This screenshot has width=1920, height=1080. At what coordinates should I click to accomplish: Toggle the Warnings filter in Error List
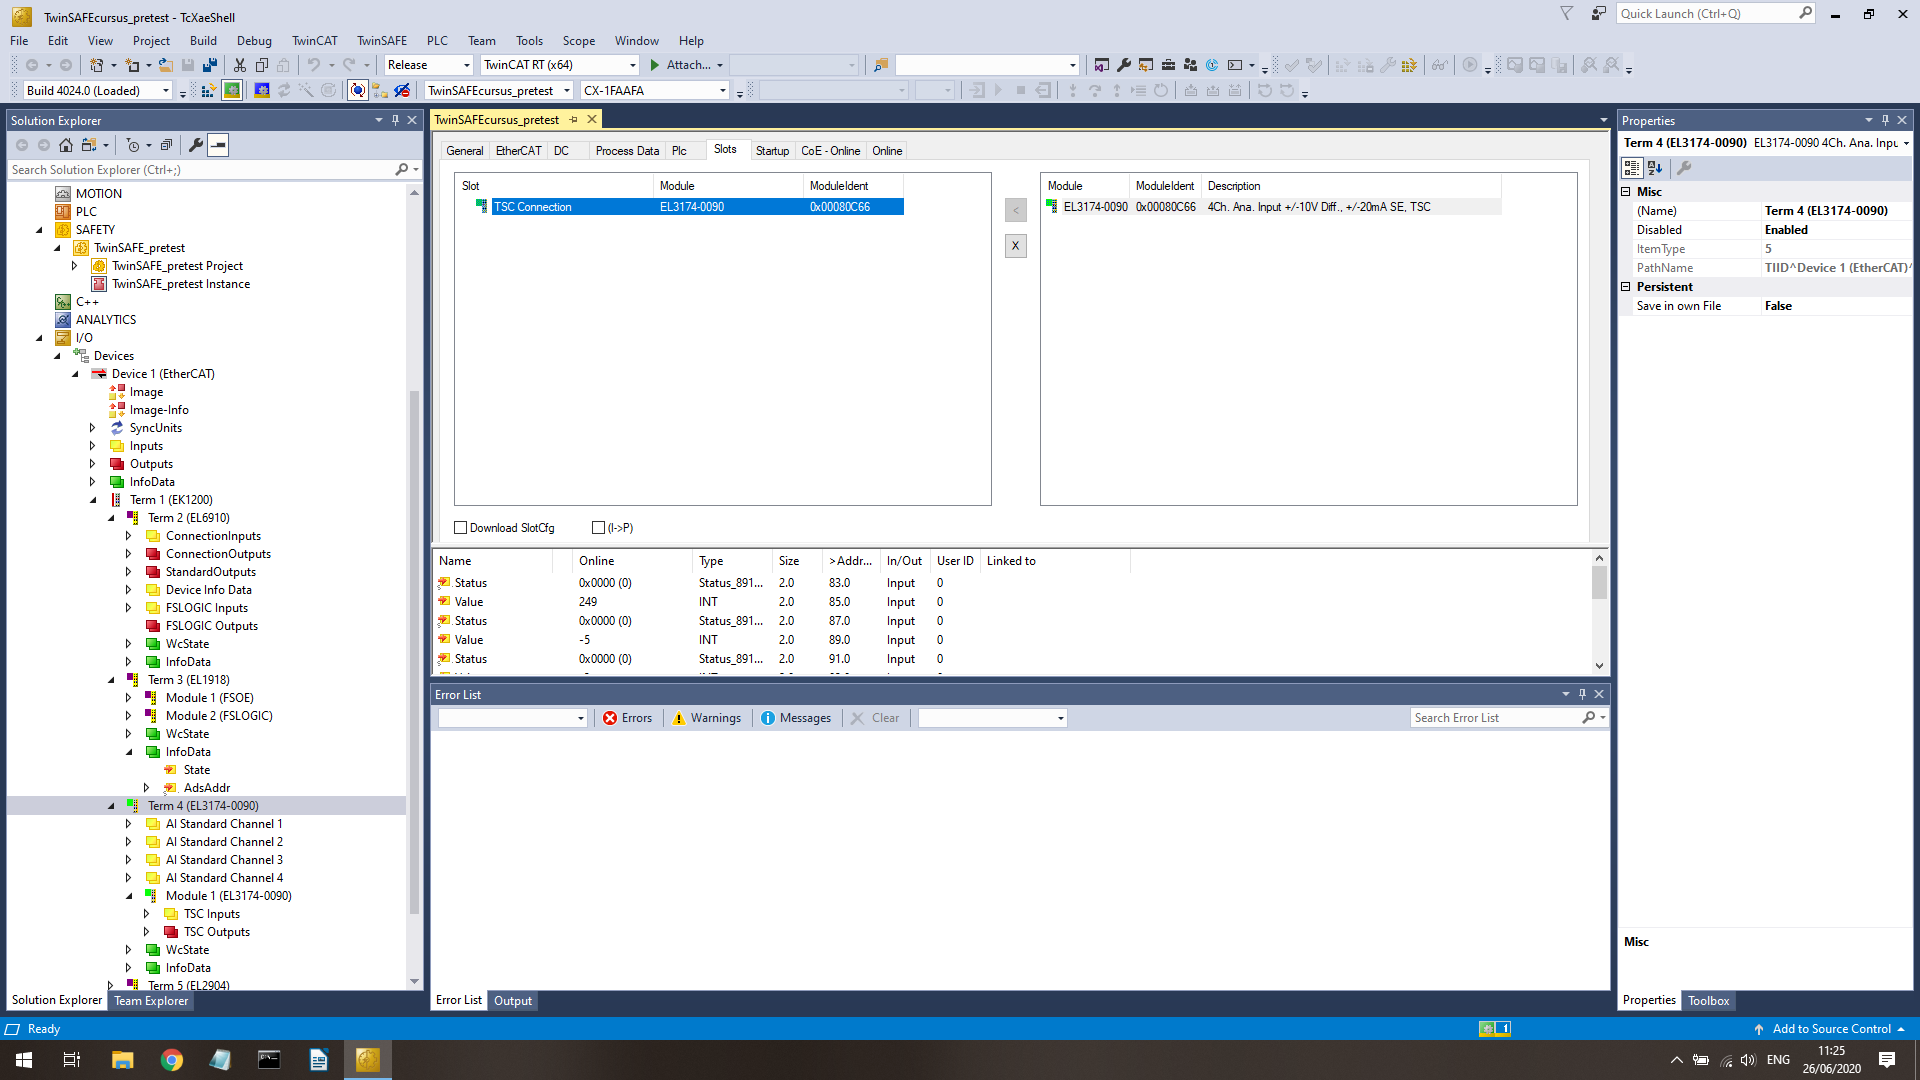[x=706, y=718]
